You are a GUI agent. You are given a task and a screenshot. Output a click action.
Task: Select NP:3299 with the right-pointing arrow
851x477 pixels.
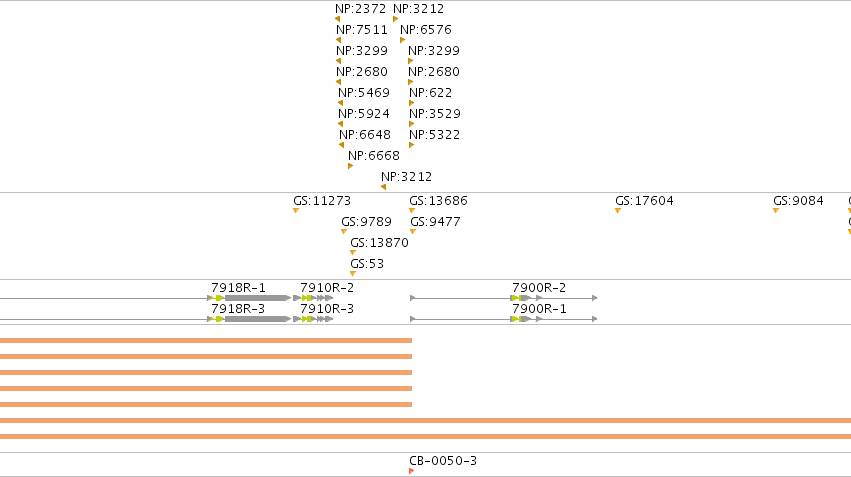tap(434, 51)
